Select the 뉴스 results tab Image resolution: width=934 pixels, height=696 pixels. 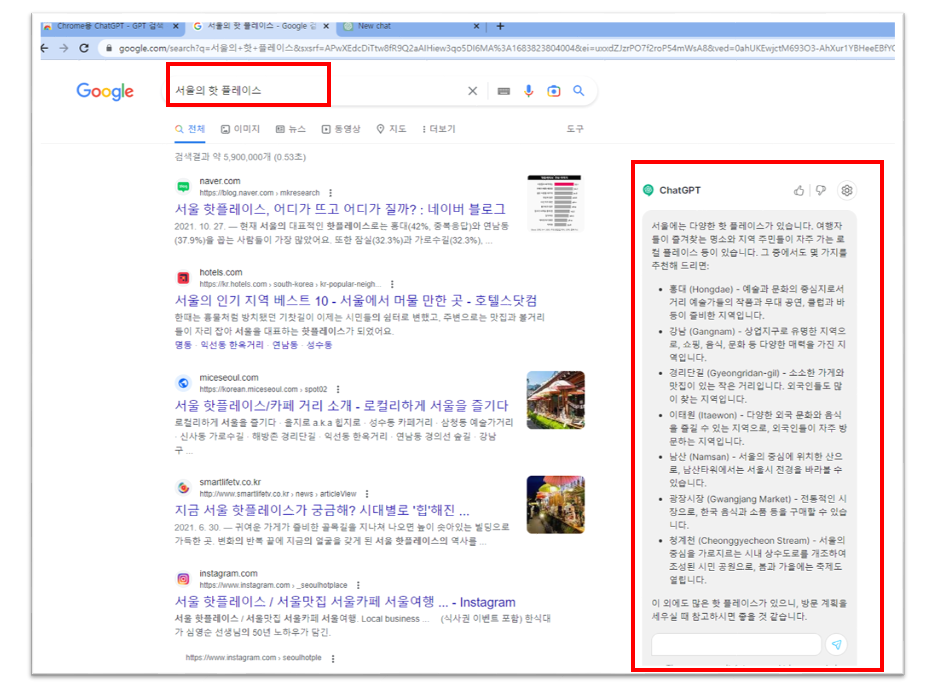(291, 129)
